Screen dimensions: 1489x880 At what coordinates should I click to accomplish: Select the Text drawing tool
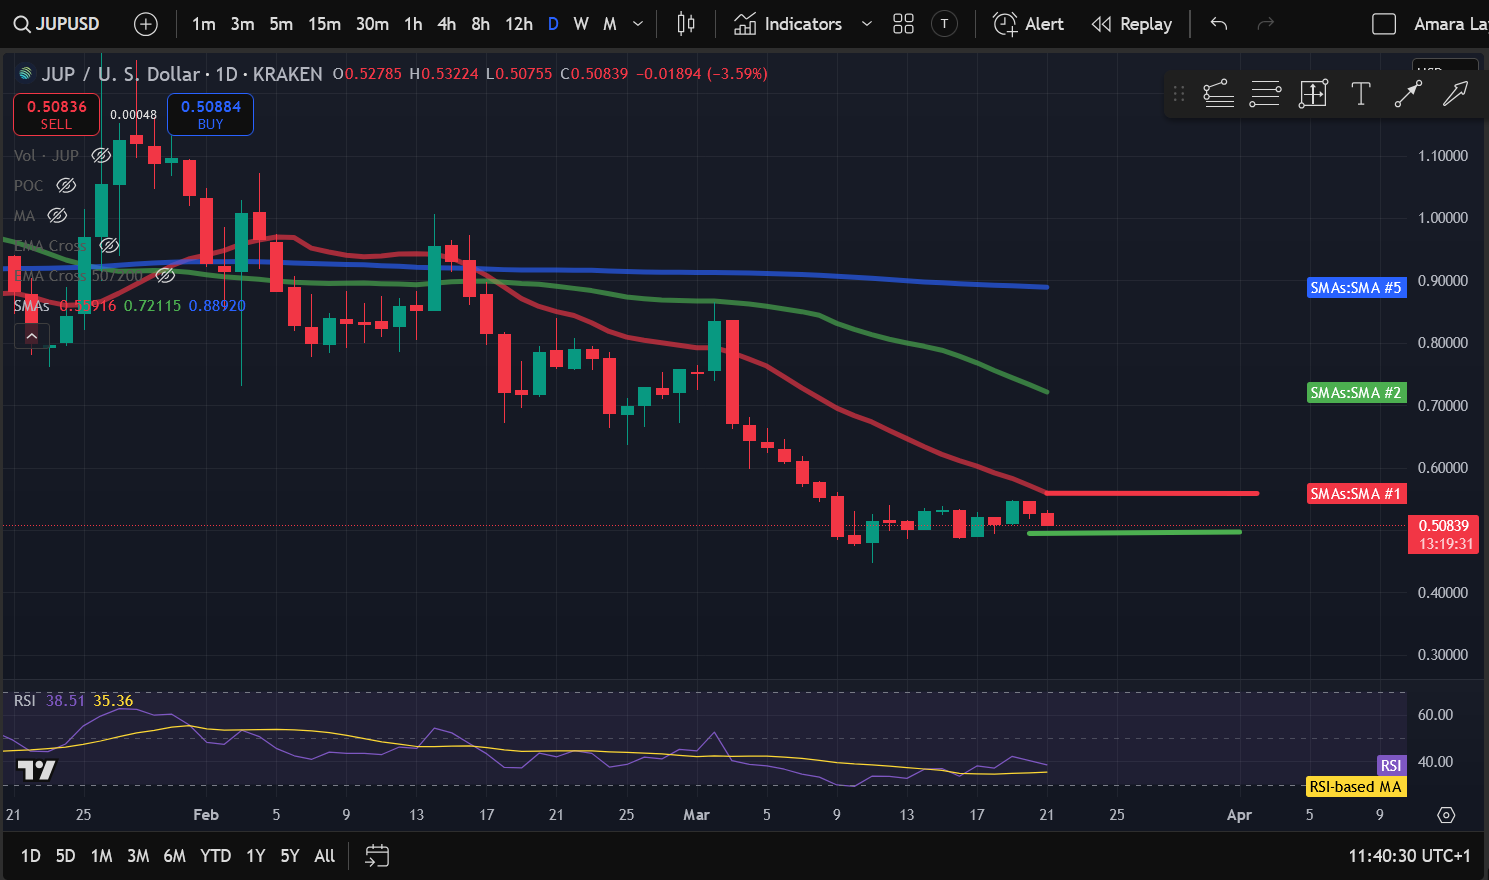[x=1360, y=94]
